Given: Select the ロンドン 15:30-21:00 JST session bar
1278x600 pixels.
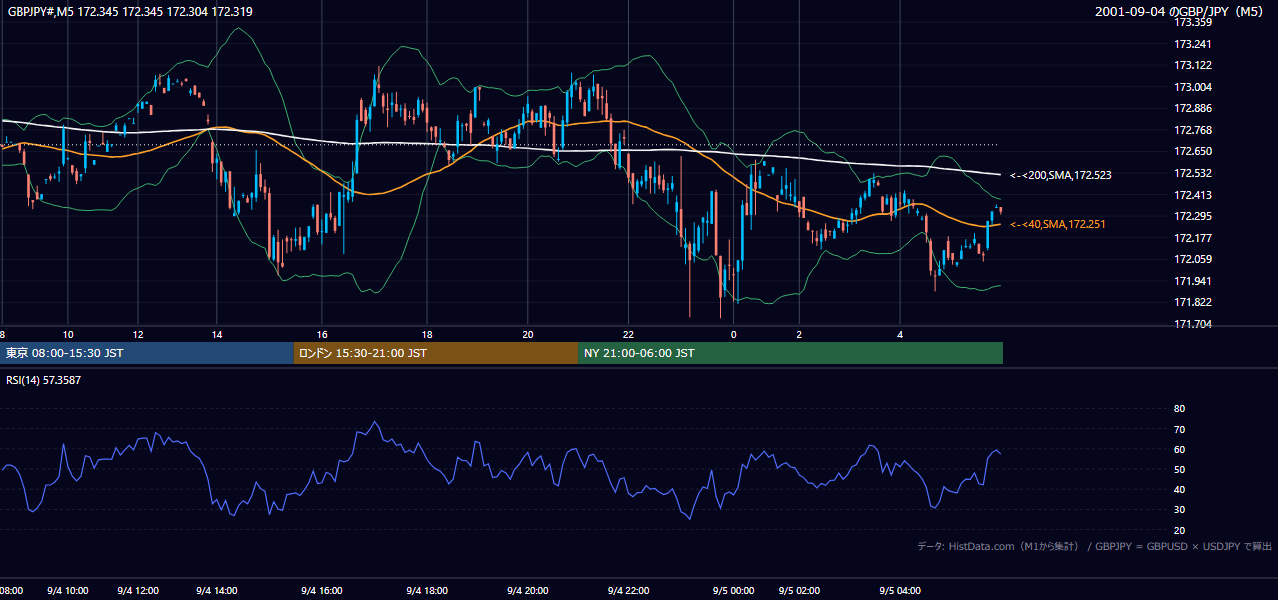Looking at the screenshot, I should (436, 353).
